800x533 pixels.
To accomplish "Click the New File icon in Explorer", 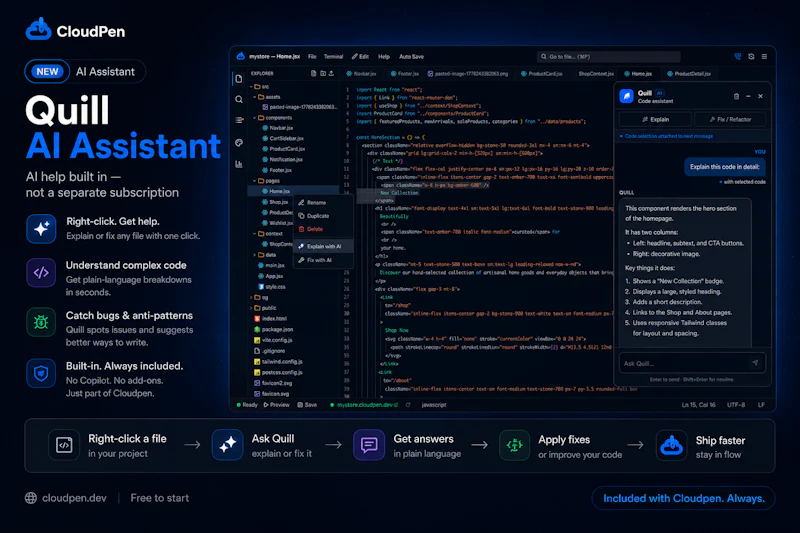I will point(314,73).
